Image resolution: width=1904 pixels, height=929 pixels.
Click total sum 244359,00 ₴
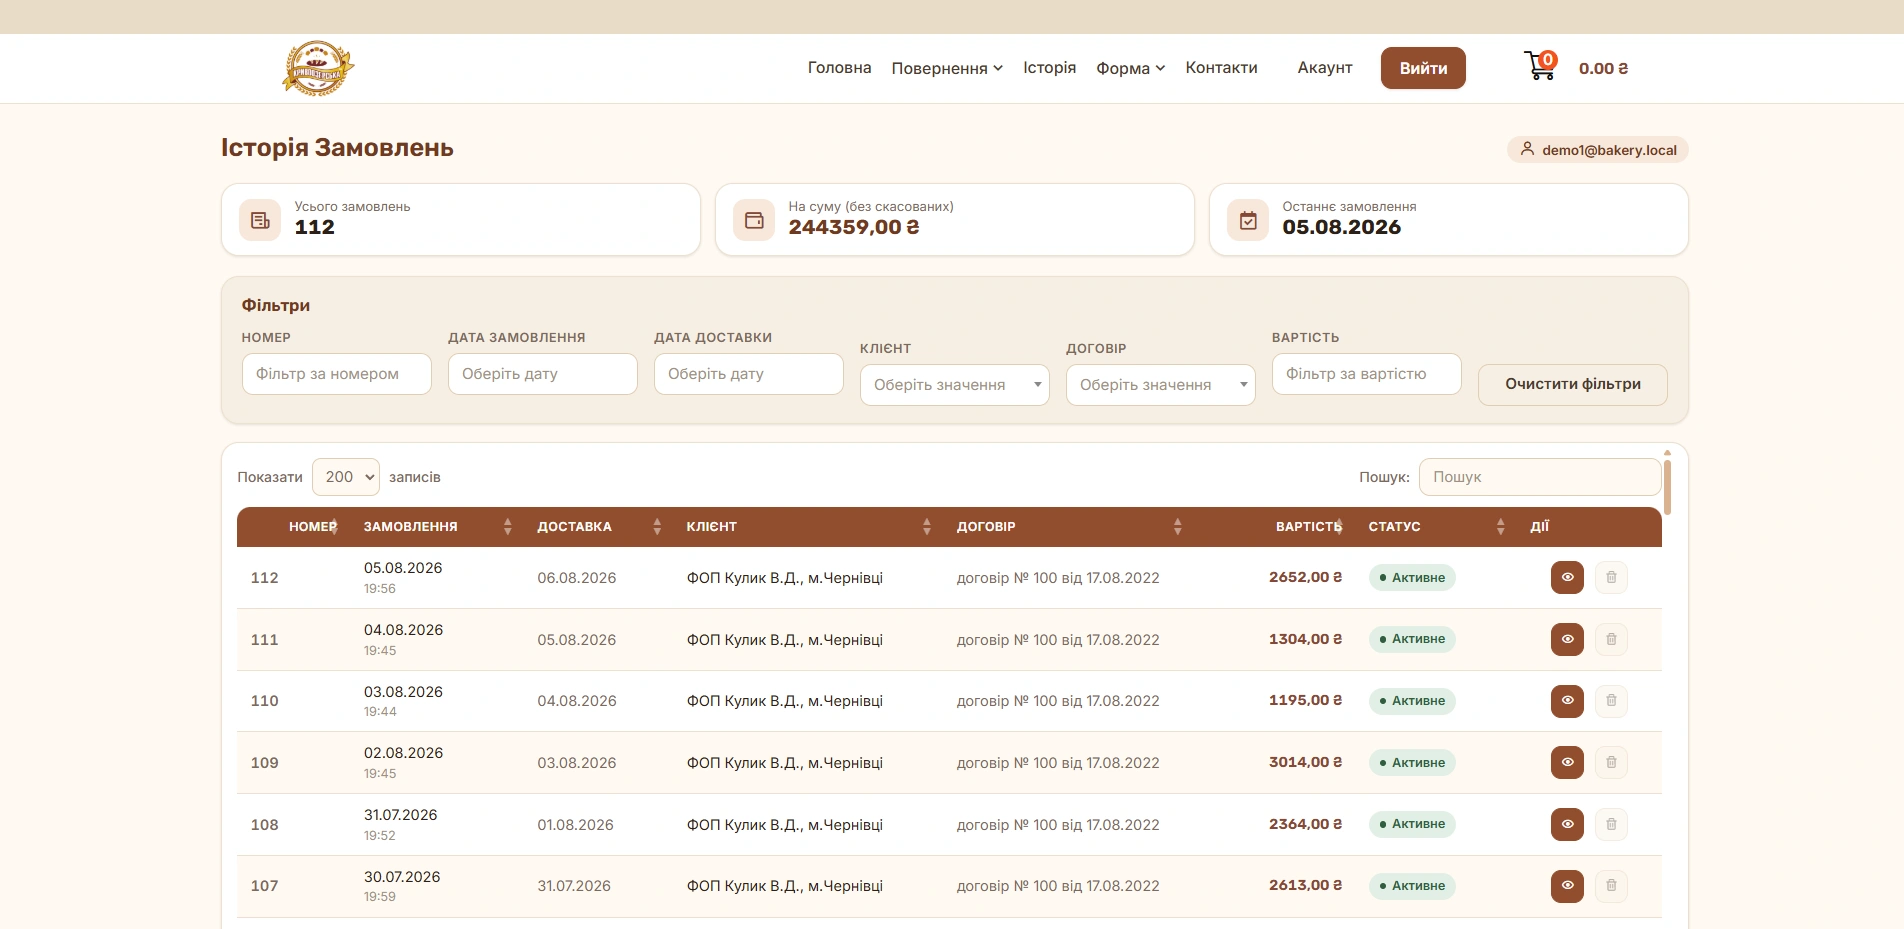point(854,227)
